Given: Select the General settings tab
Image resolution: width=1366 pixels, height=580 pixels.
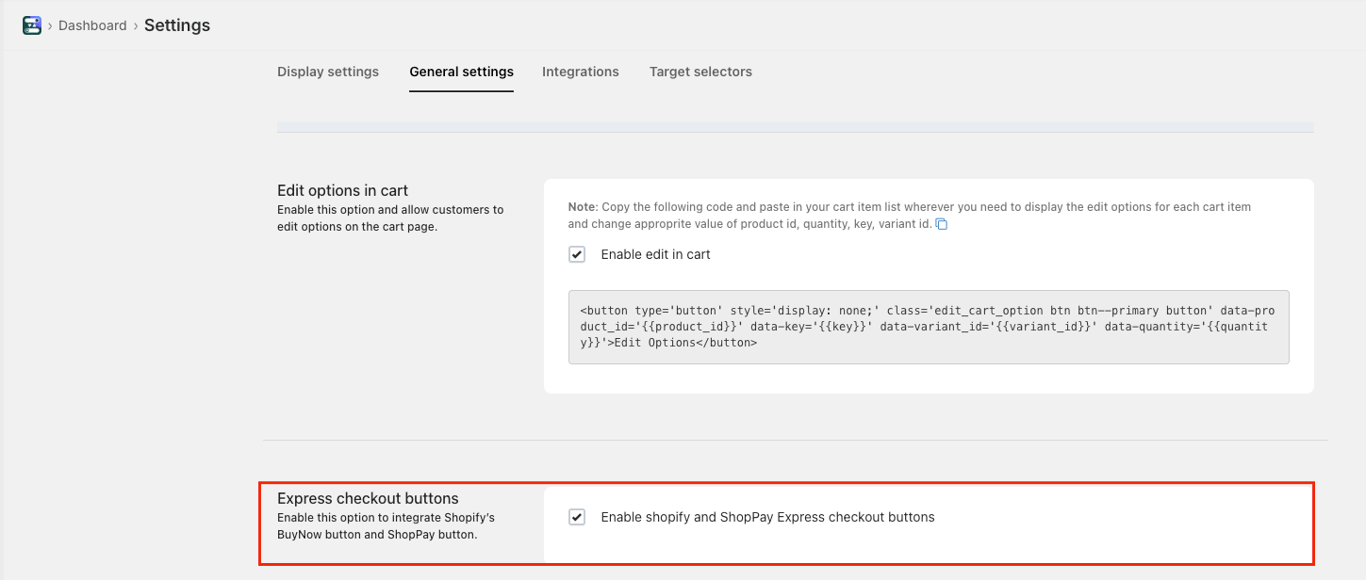Looking at the screenshot, I should tap(461, 72).
